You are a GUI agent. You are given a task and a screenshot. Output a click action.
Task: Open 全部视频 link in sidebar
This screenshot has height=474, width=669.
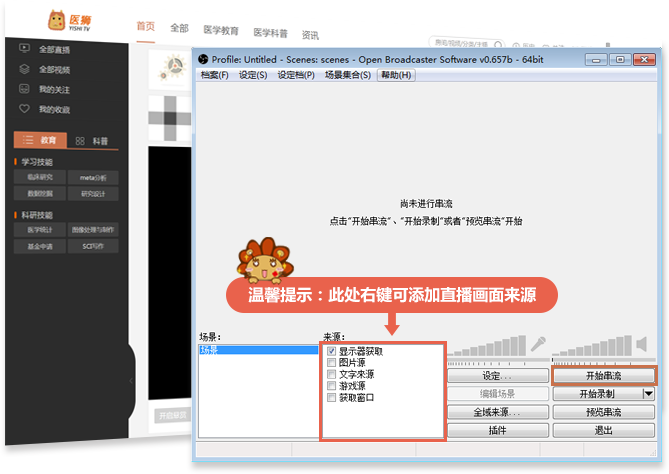(54, 70)
